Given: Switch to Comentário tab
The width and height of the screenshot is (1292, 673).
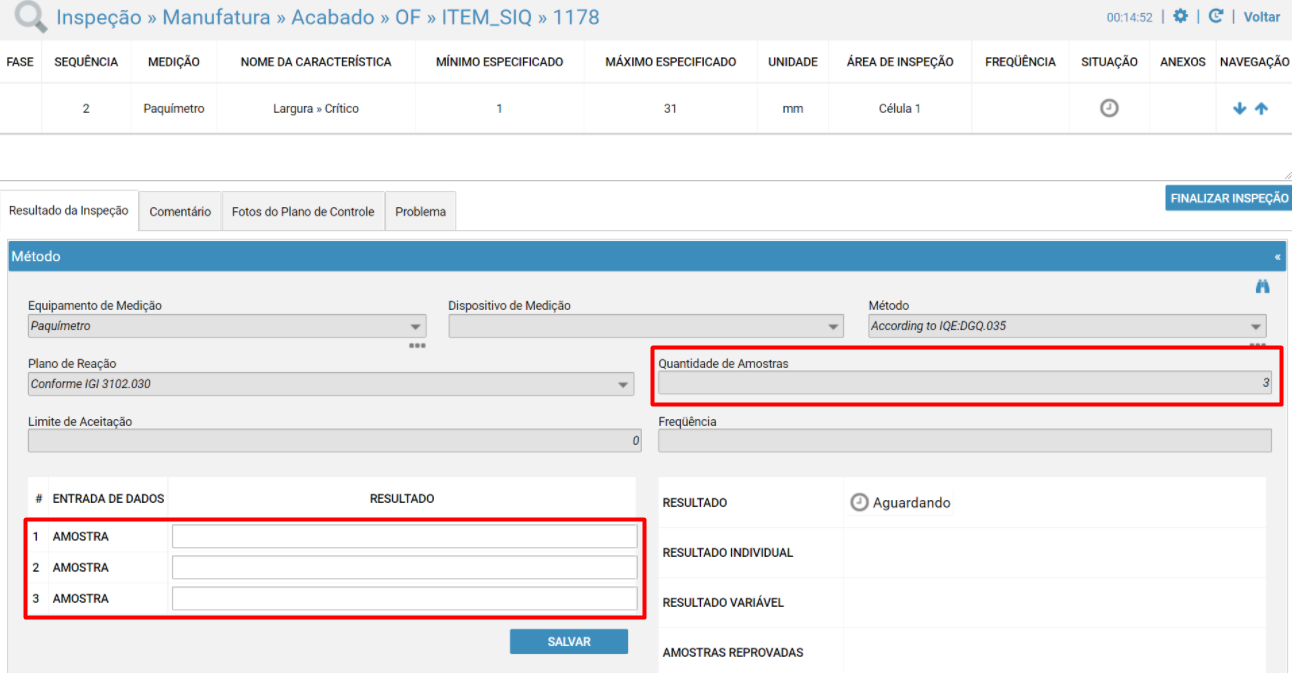Looking at the screenshot, I should [180, 212].
